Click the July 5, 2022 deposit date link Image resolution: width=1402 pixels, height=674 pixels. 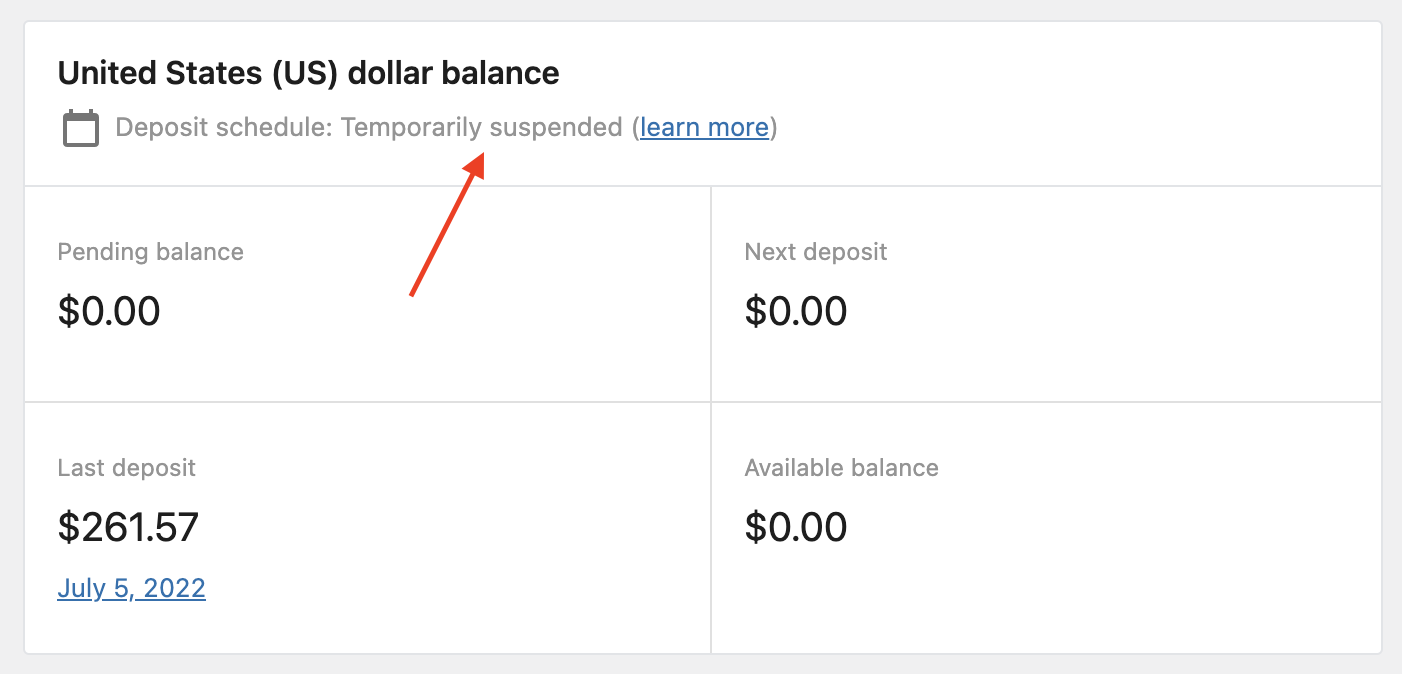click(131, 588)
